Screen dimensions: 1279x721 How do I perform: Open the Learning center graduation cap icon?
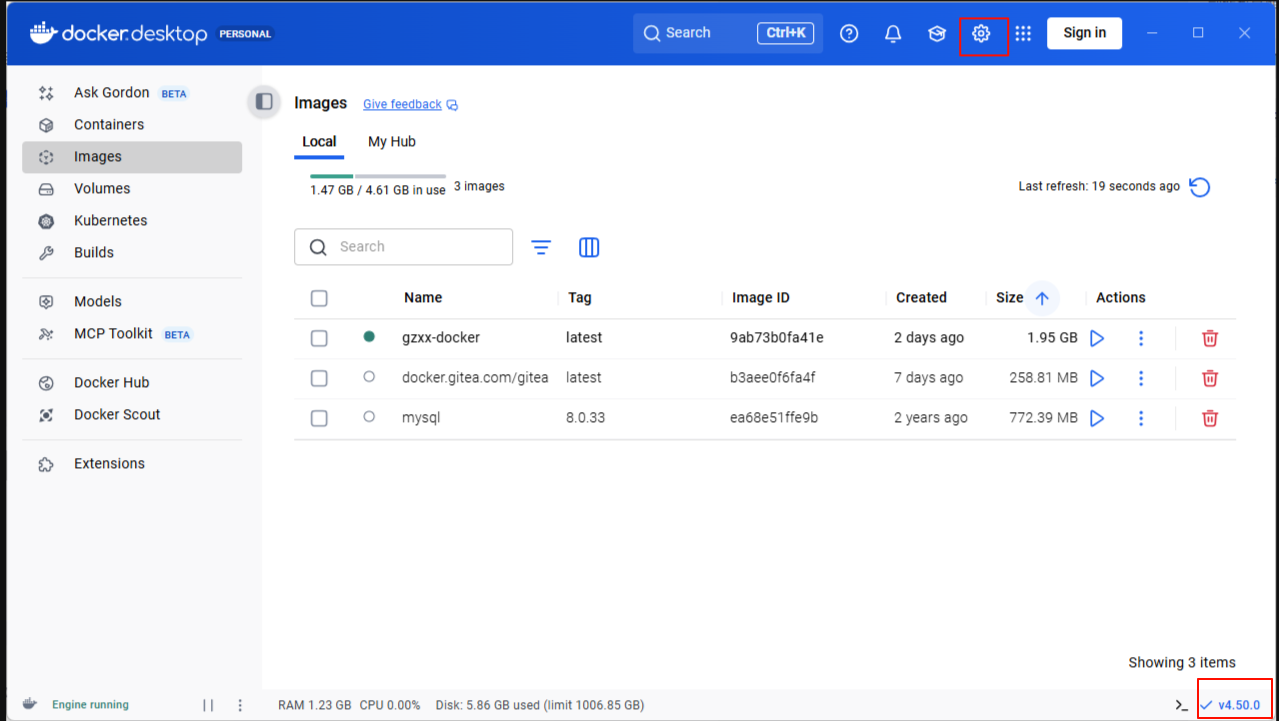click(937, 34)
